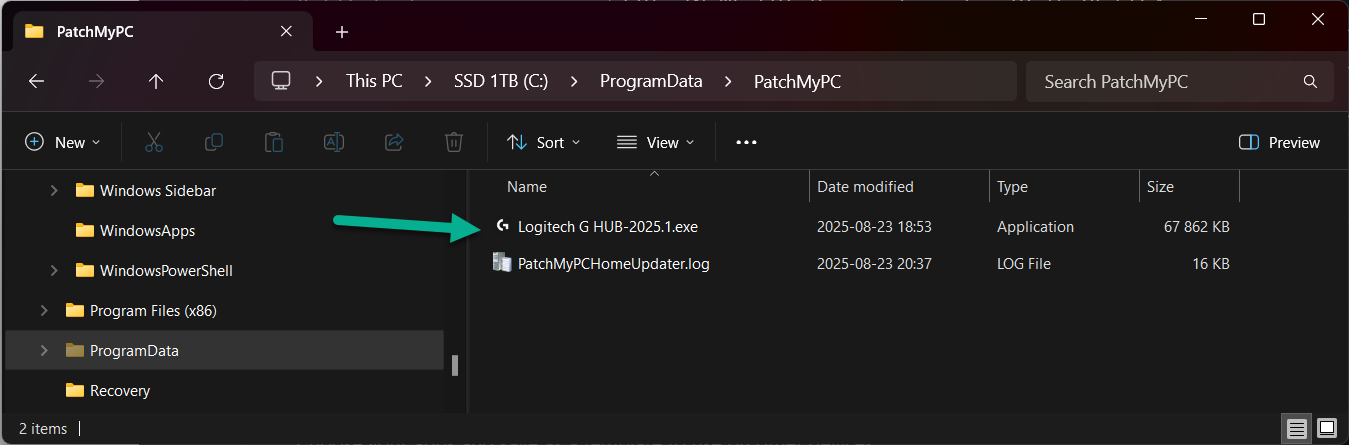Click the Copy icon in toolbar
Screen dimensions: 1349x445
(213, 142)
